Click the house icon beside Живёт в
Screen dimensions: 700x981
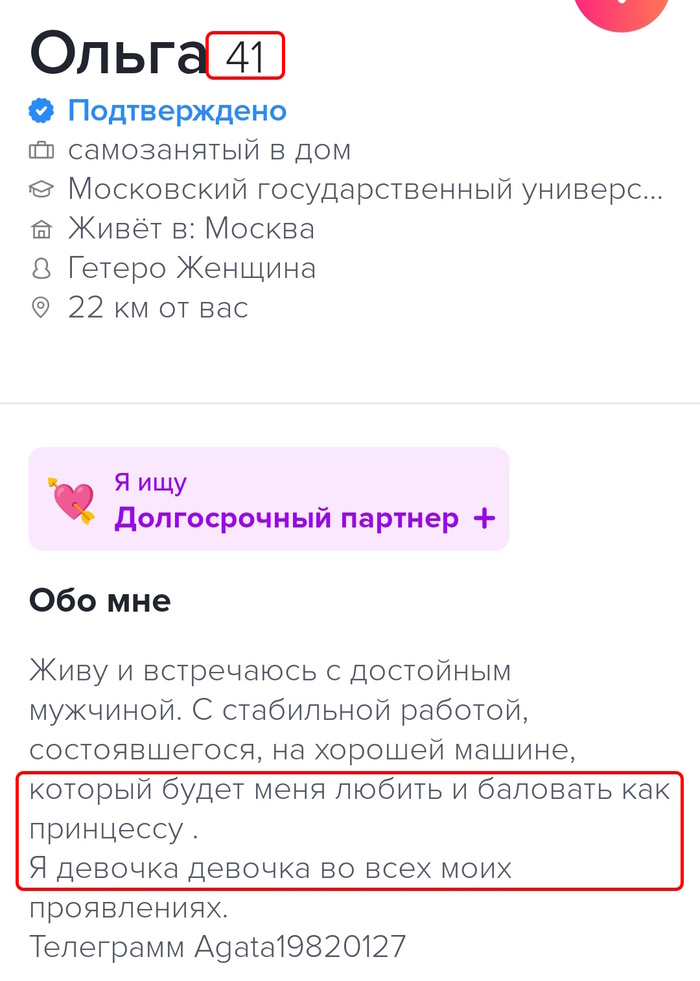click(41, 229)
